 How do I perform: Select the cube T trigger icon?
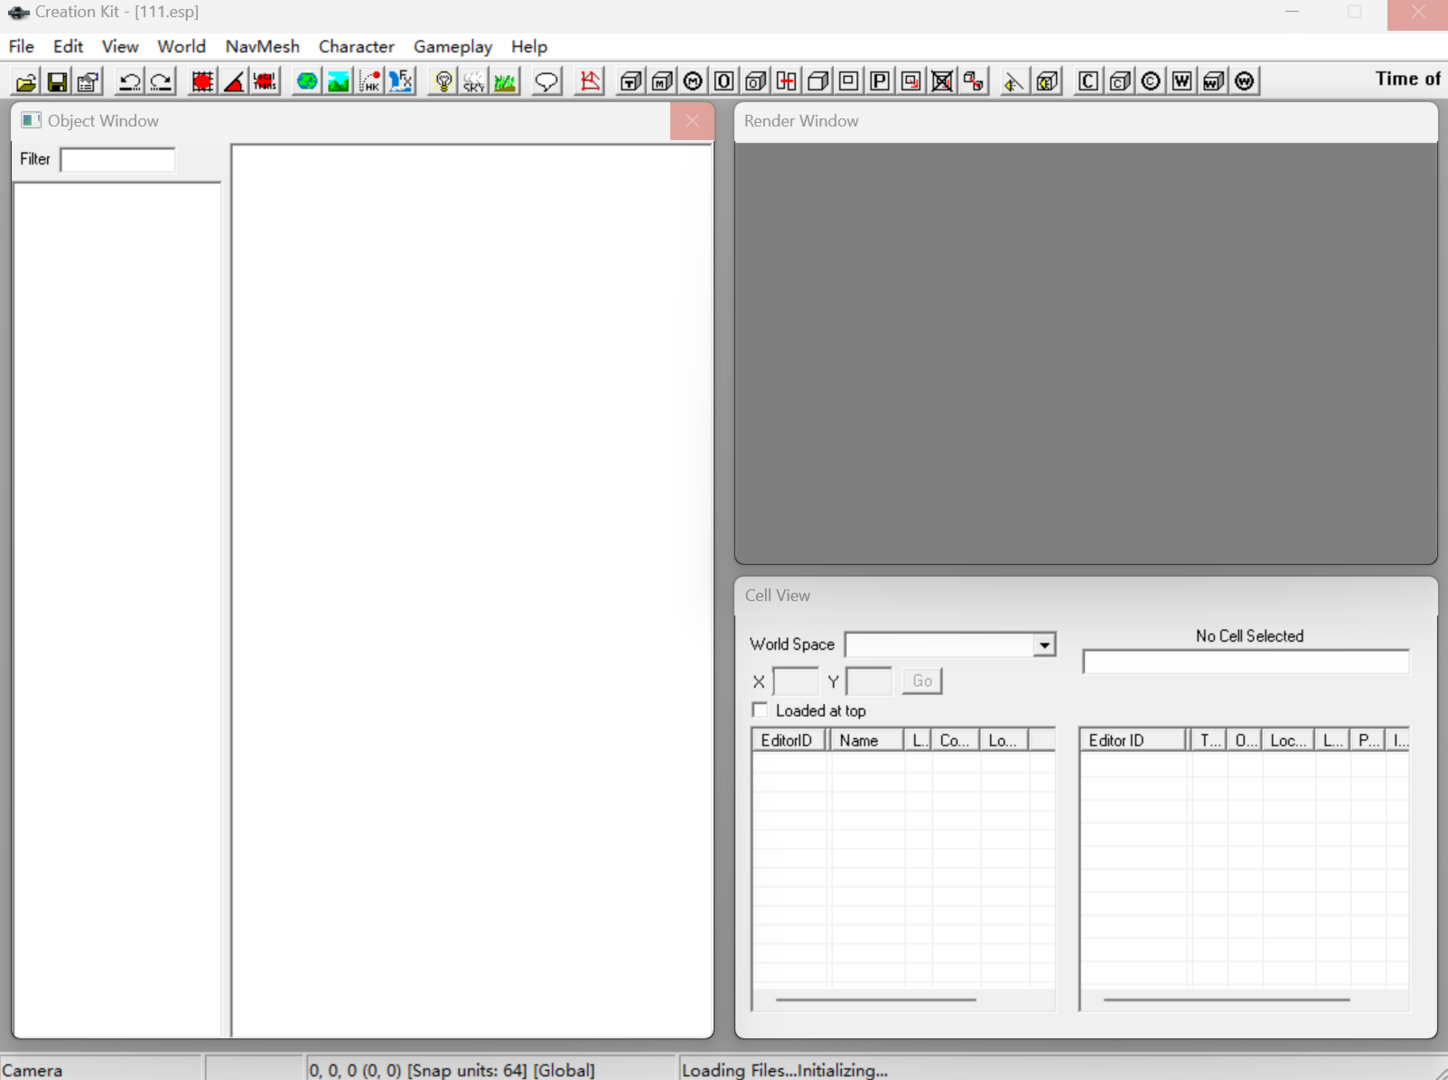(631, 81)
